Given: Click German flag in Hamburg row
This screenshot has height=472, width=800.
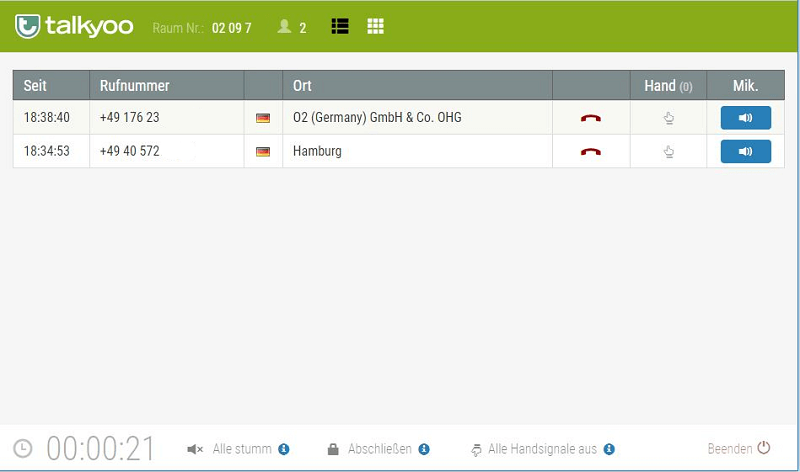Looking at the screenshot, I should click(263, 152).
